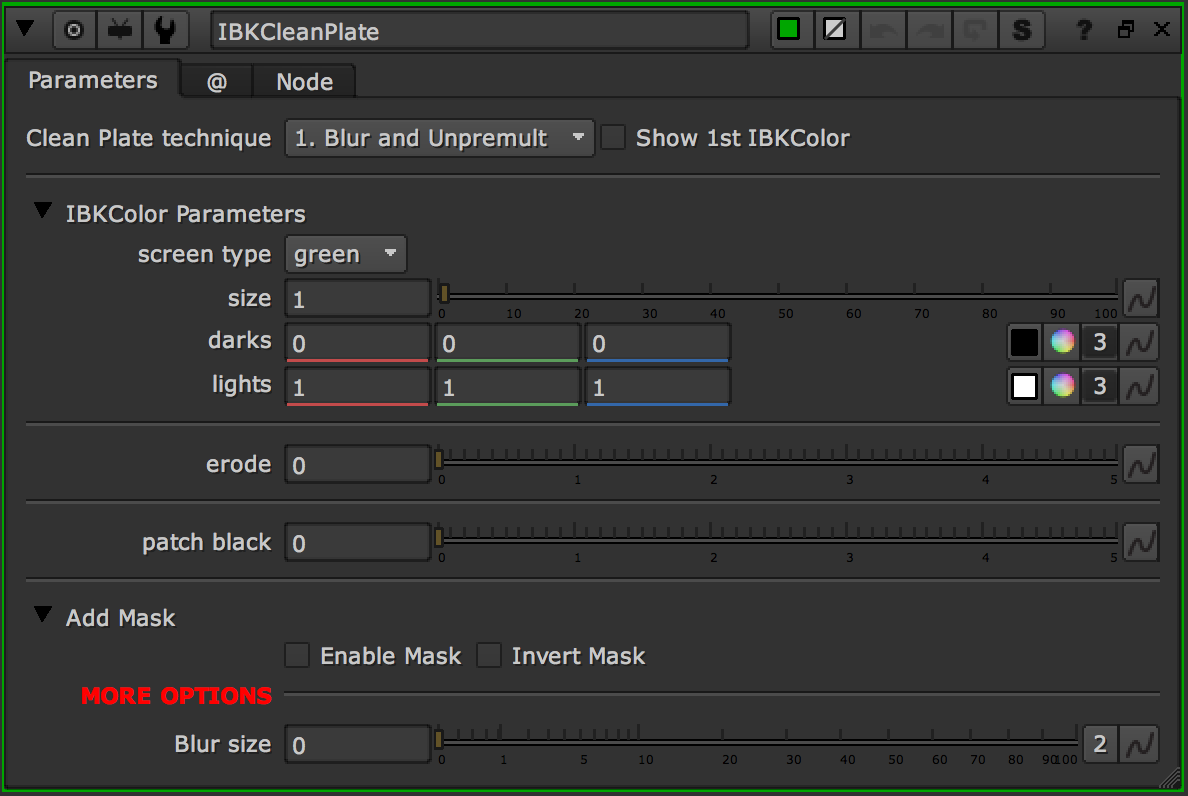Open the Clean Plate technique dropdown
1188x796 pixels.
point(439,138)
